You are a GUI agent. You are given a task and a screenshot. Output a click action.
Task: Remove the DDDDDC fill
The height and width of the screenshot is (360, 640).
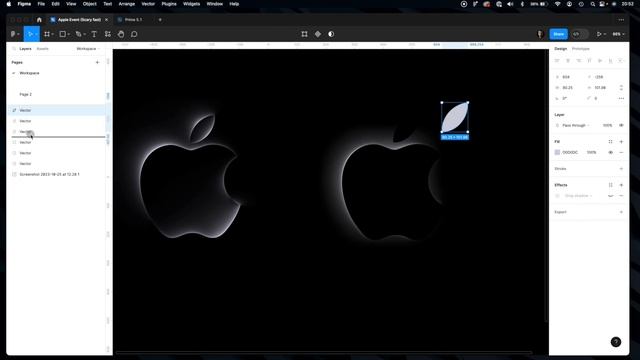[621, 153]
